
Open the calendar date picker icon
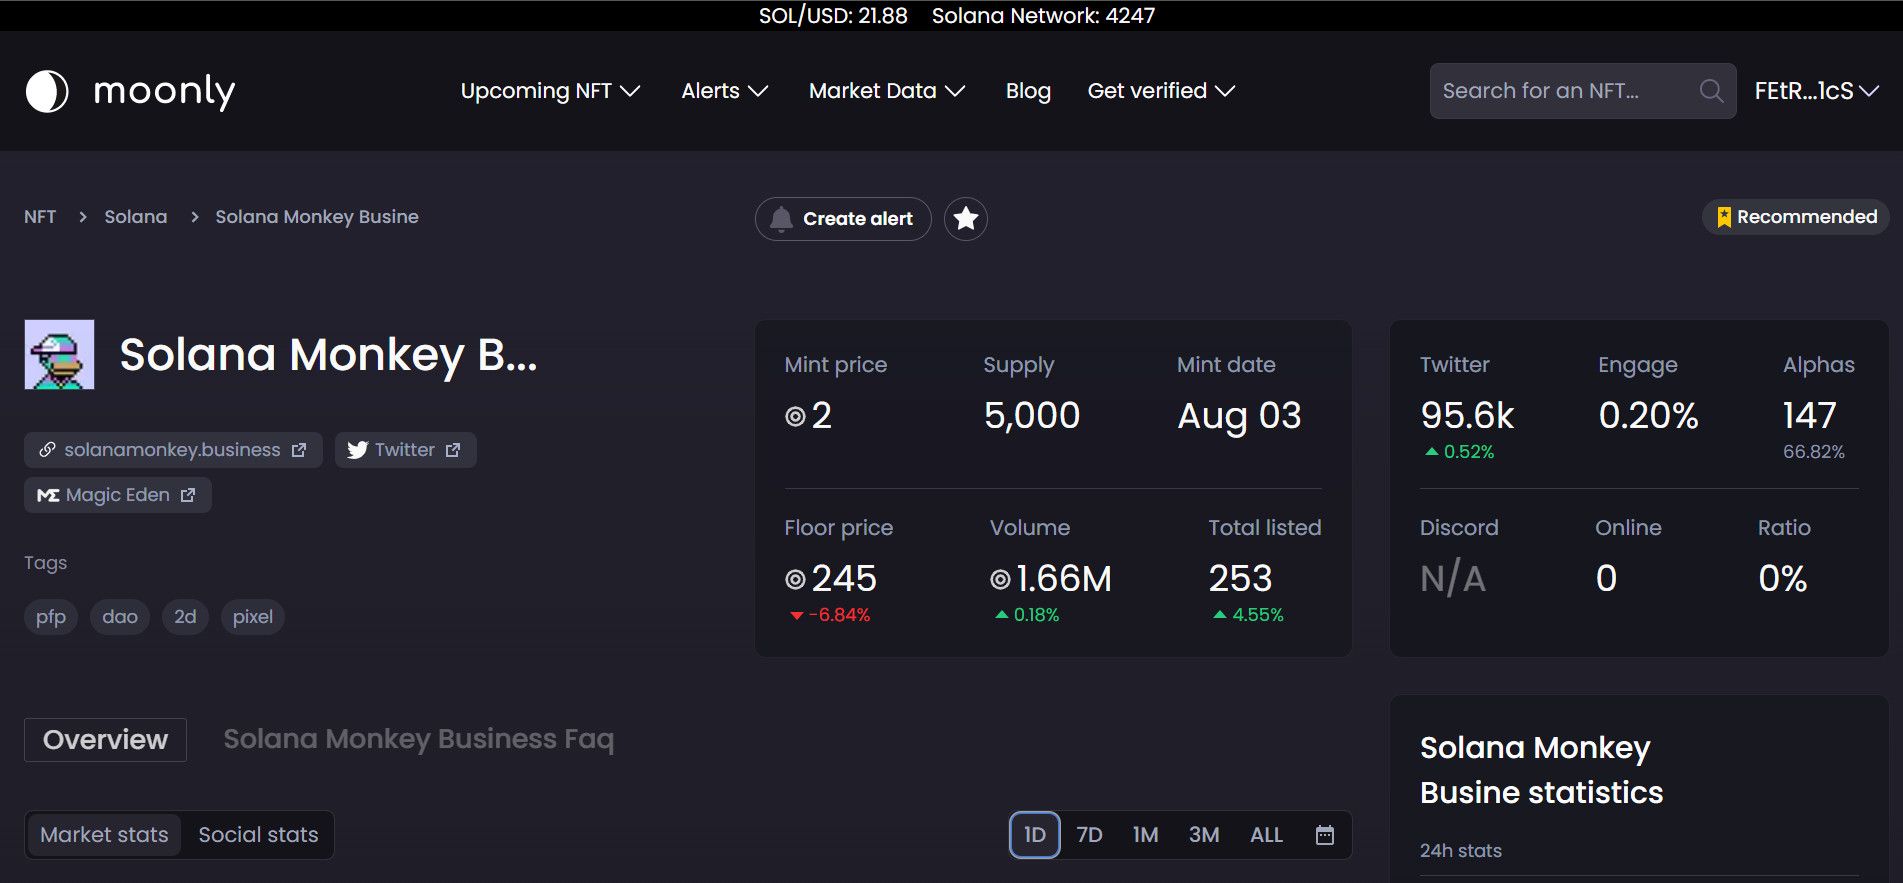(x=1325, y=835)
